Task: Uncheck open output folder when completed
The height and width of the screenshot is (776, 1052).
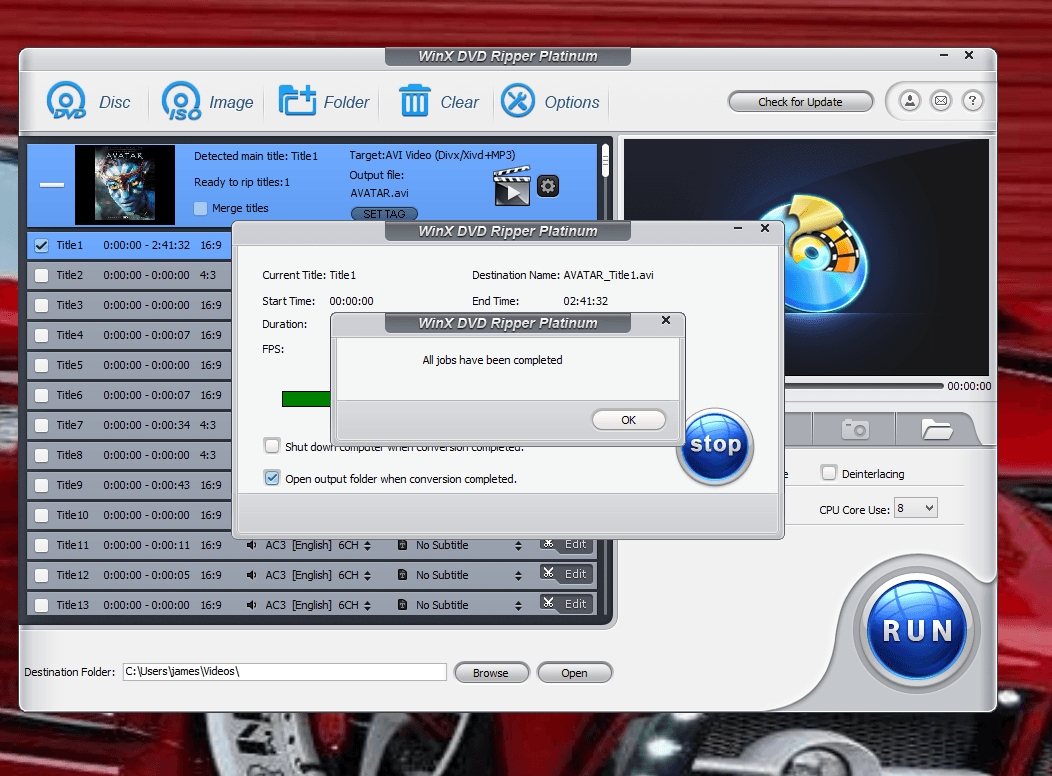Action: click(272, 479)
